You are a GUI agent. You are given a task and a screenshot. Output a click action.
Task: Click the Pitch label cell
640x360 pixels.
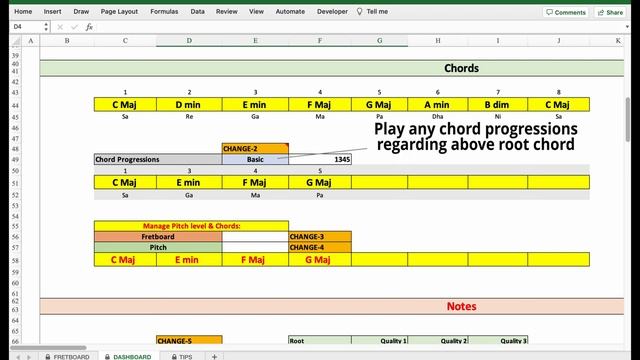click(158, 247)
